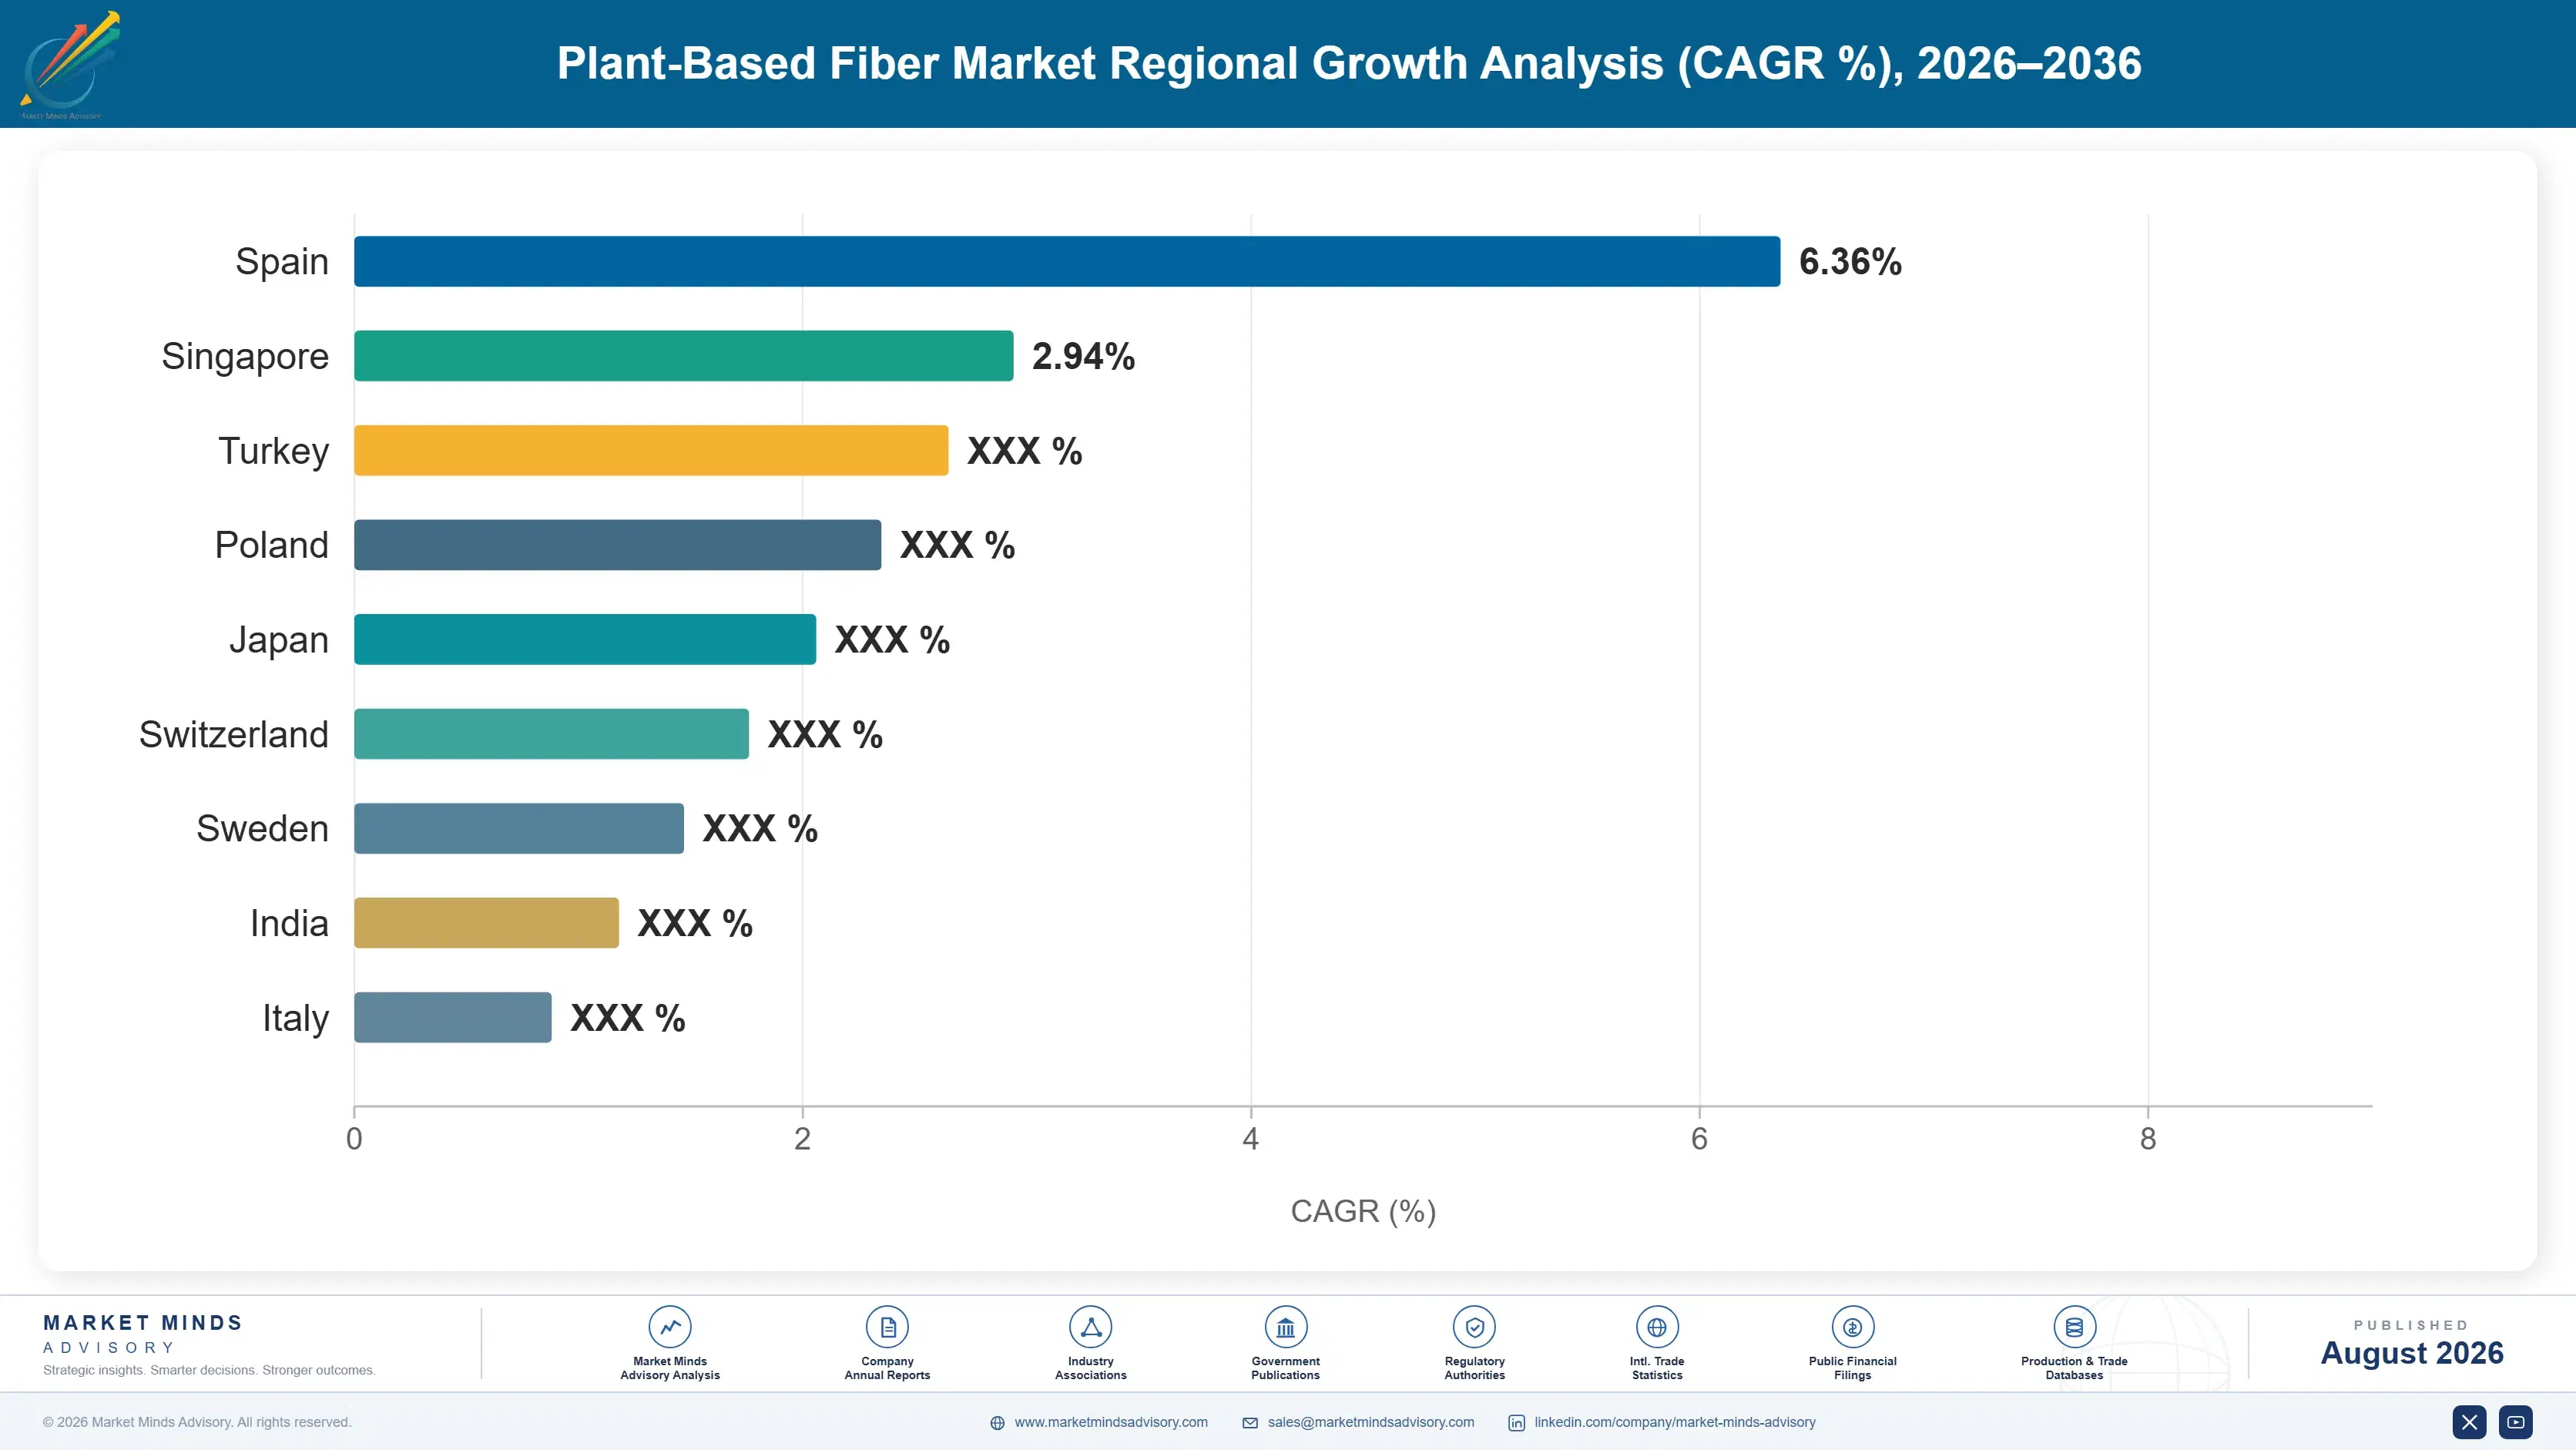Click the Singapore green bar

pos(684,356)
